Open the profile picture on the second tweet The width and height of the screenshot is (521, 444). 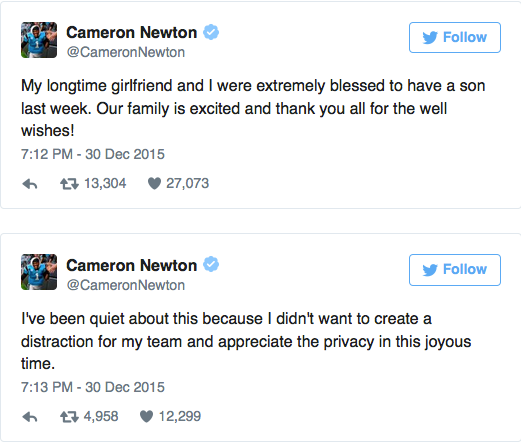pos(39,272)
